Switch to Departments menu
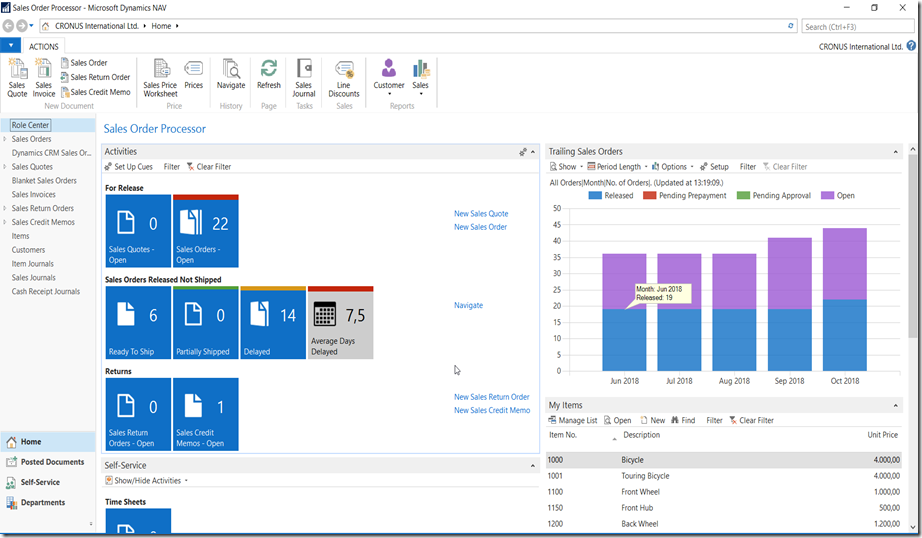The height and width of the screenshot is (538, 922). tap(48, 503)
